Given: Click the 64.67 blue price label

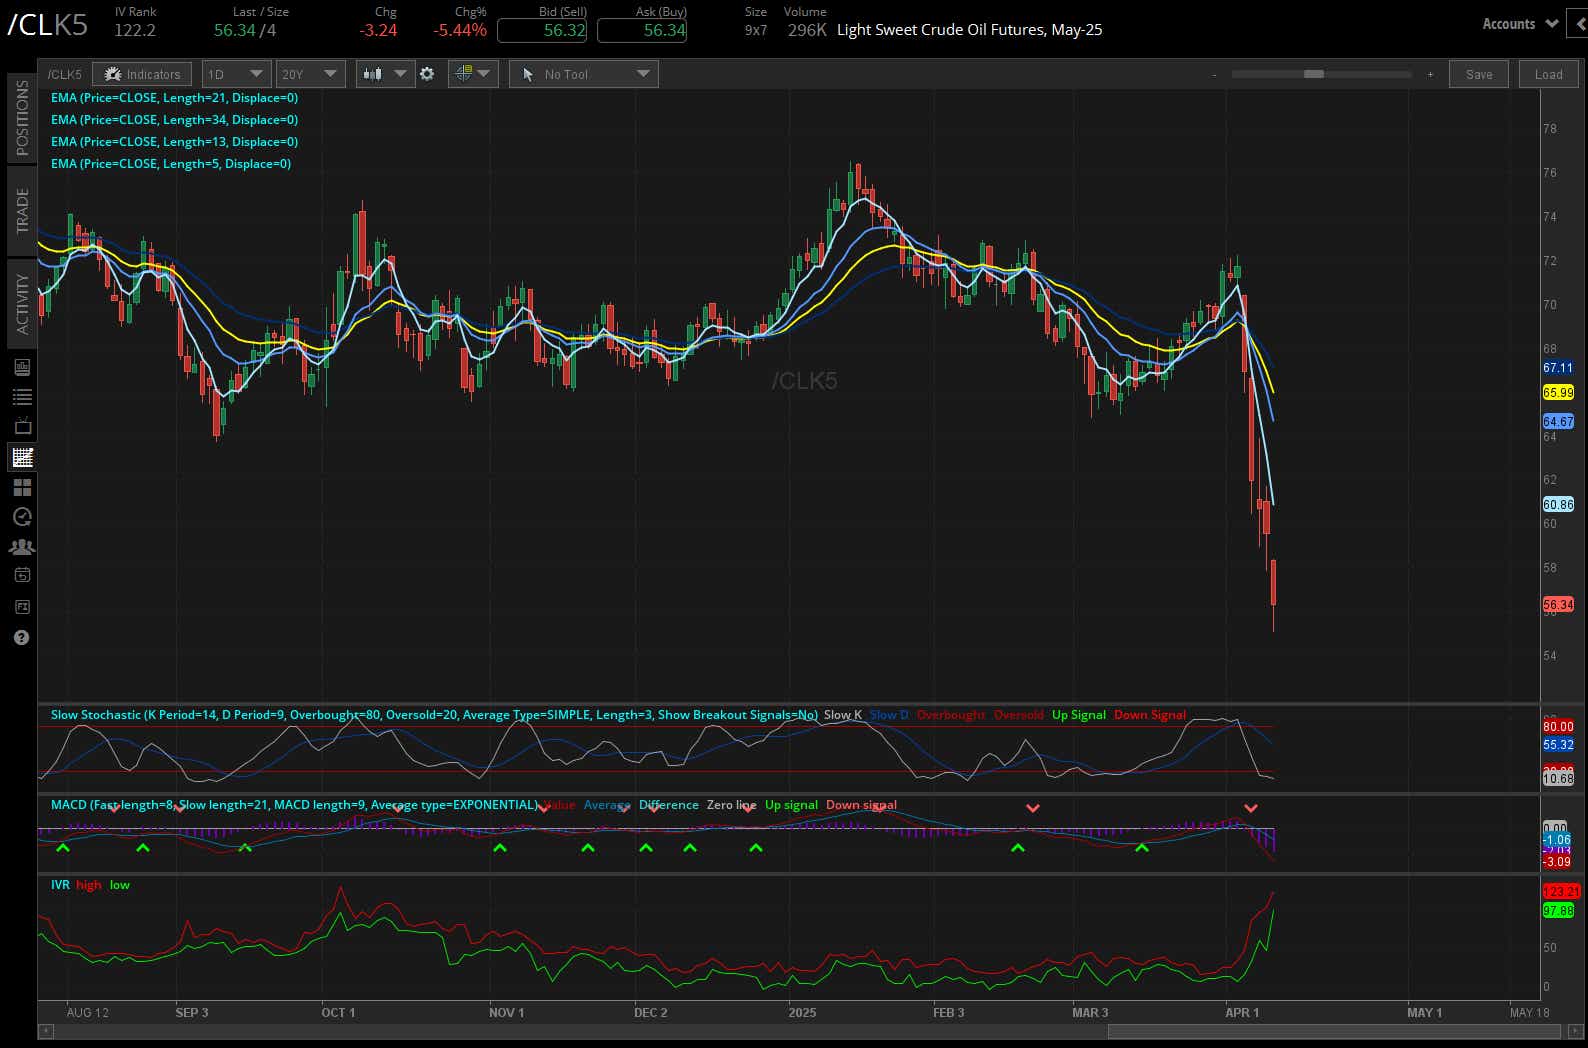Looking at the screenshot, I should (1558, 422).
